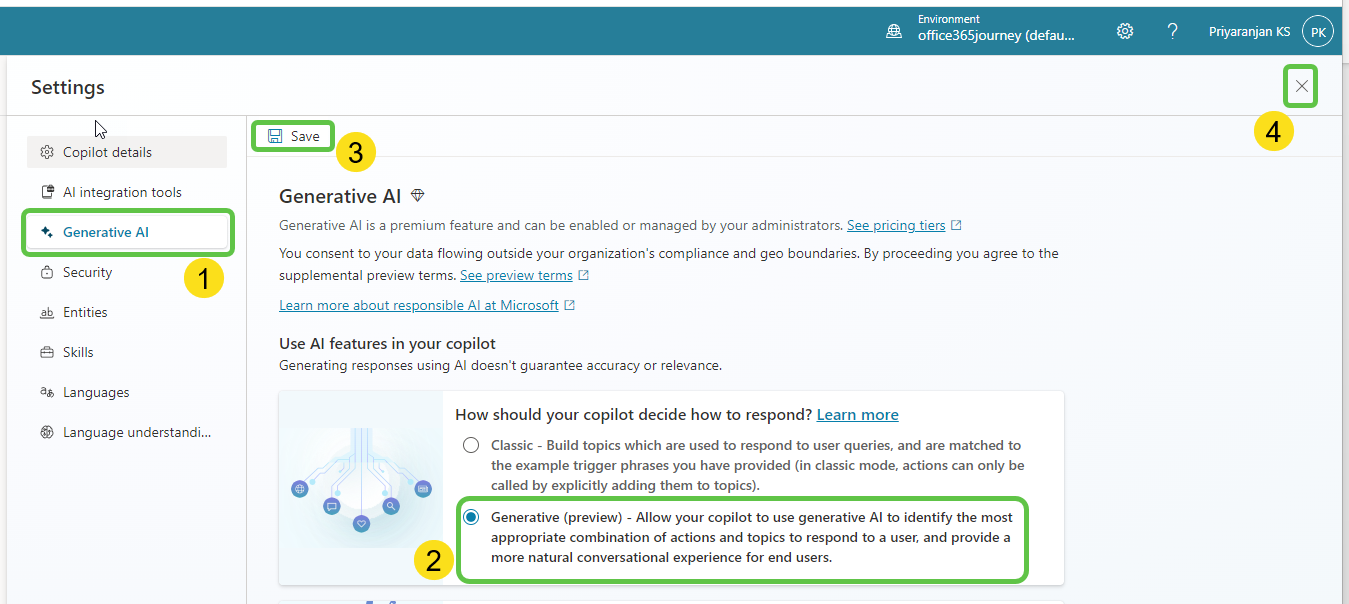Open the PK profile avatar menu

(1317, 30)
